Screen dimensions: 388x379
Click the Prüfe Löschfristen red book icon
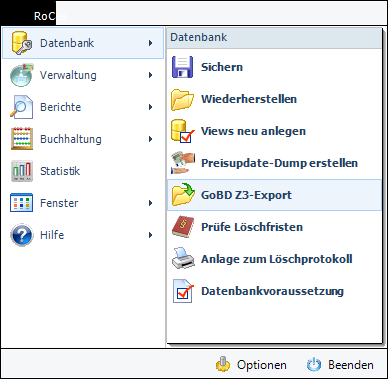click(182, 227)
